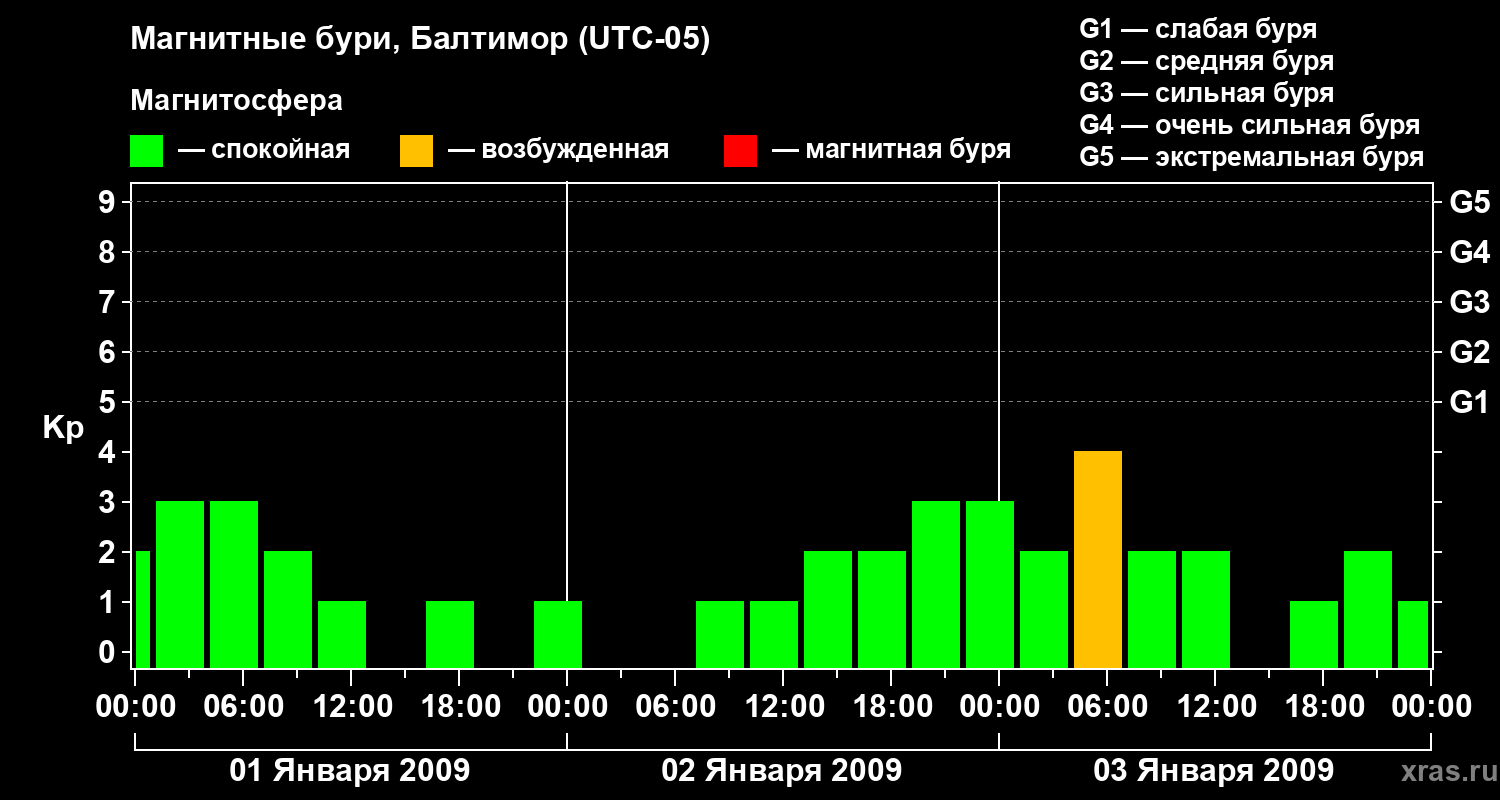Click the narrow first green bar at 00:00
The width and height of the screenshot is (1500, 800).
143,609
